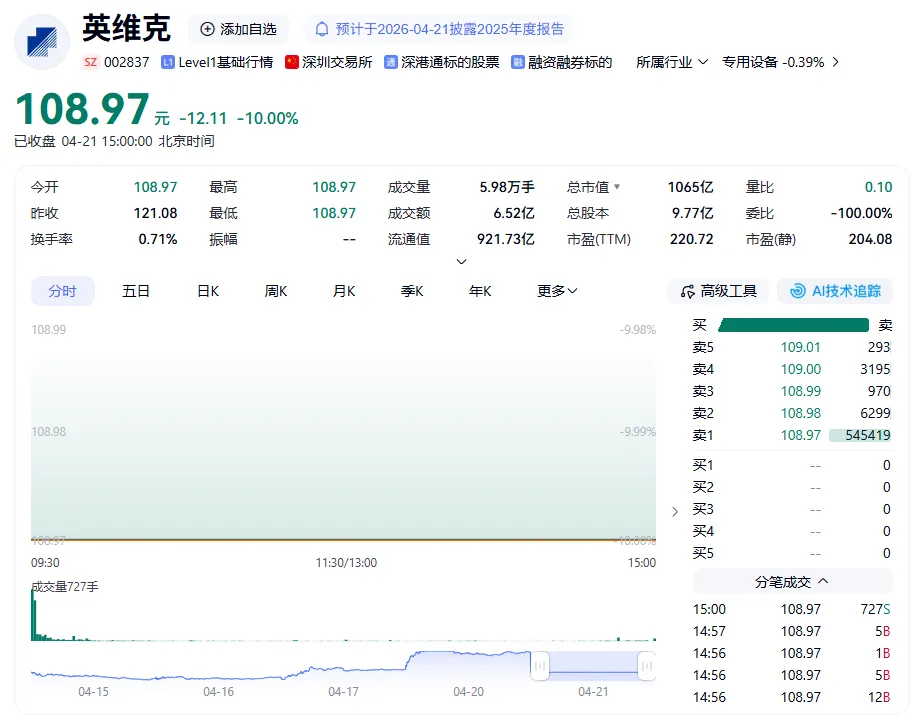
Task: Click the 卖1 price 108.97 row
Action: click(791, 436)
